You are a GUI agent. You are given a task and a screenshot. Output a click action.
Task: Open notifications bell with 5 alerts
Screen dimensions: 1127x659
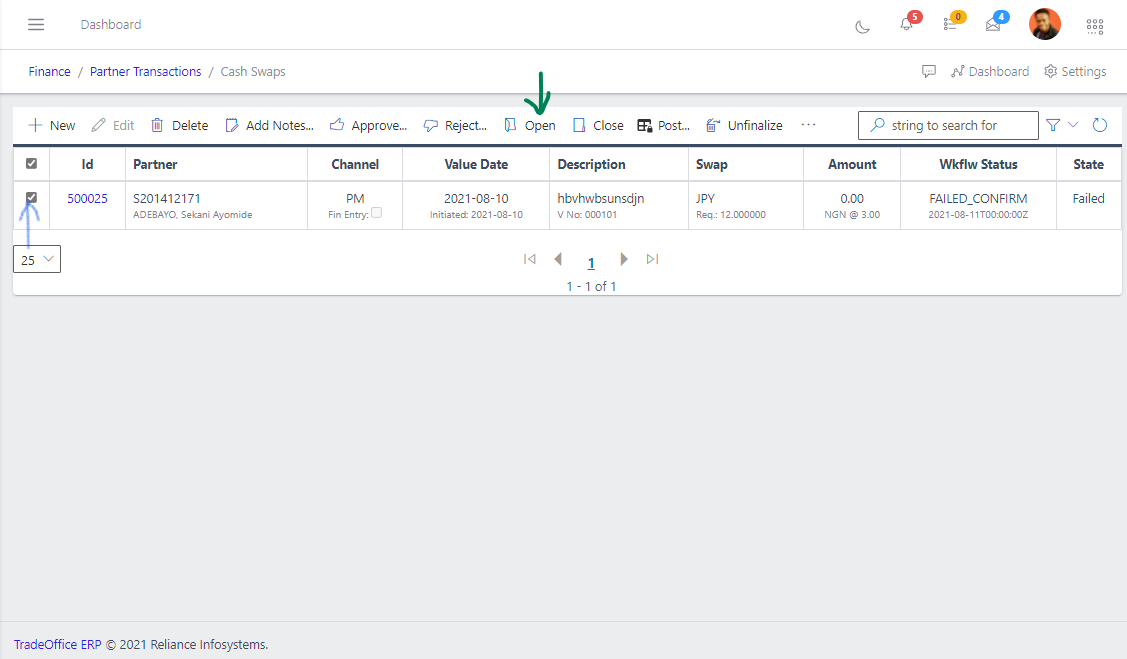click(x=906, y=24)
